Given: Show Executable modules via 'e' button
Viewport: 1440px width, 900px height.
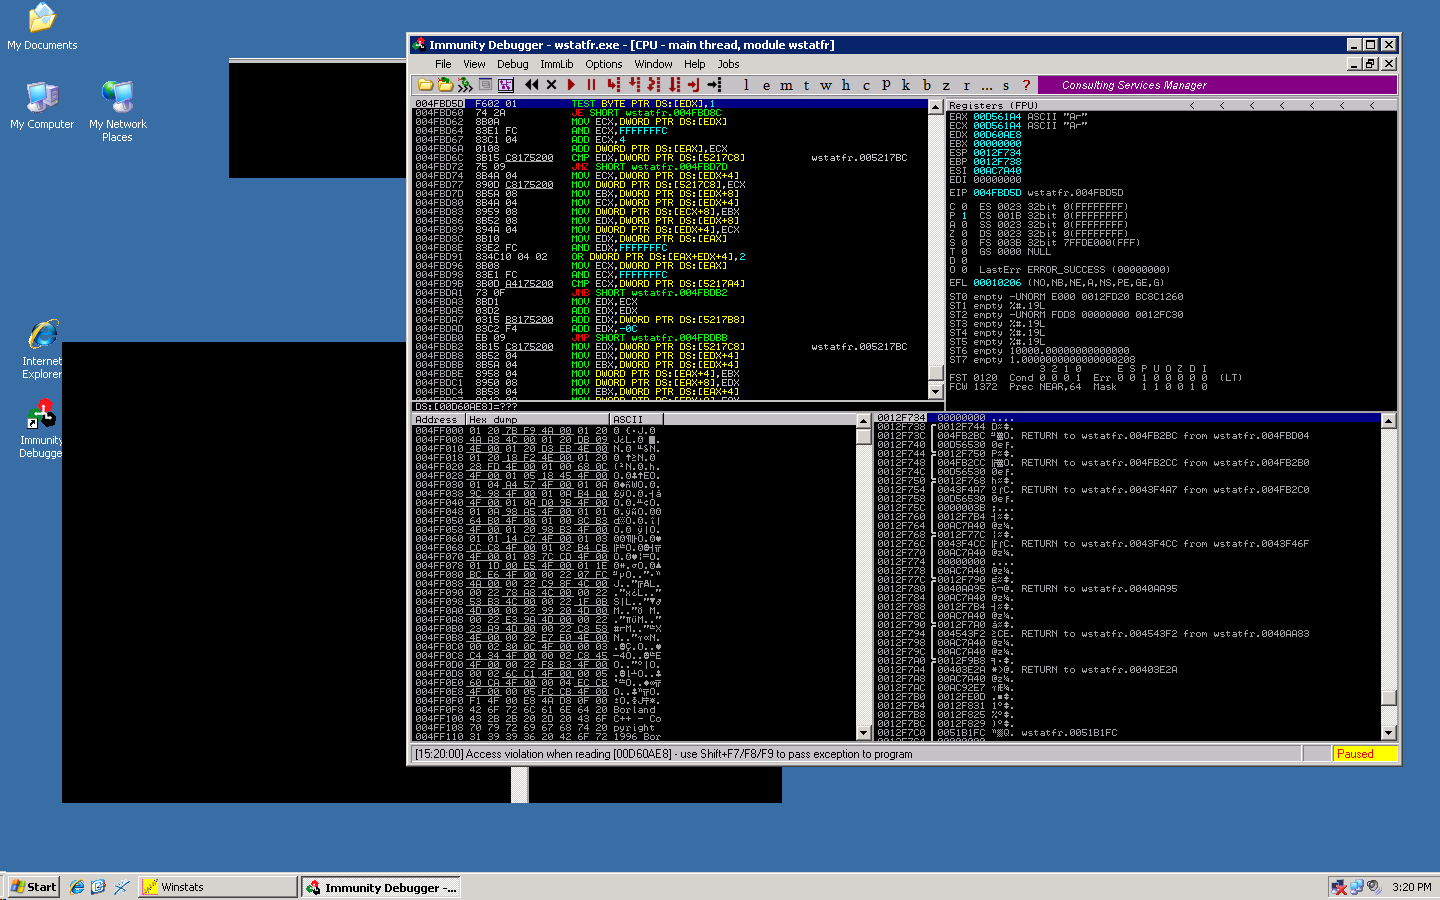Looking at the screenshot, I should click(x=766, y=85).
